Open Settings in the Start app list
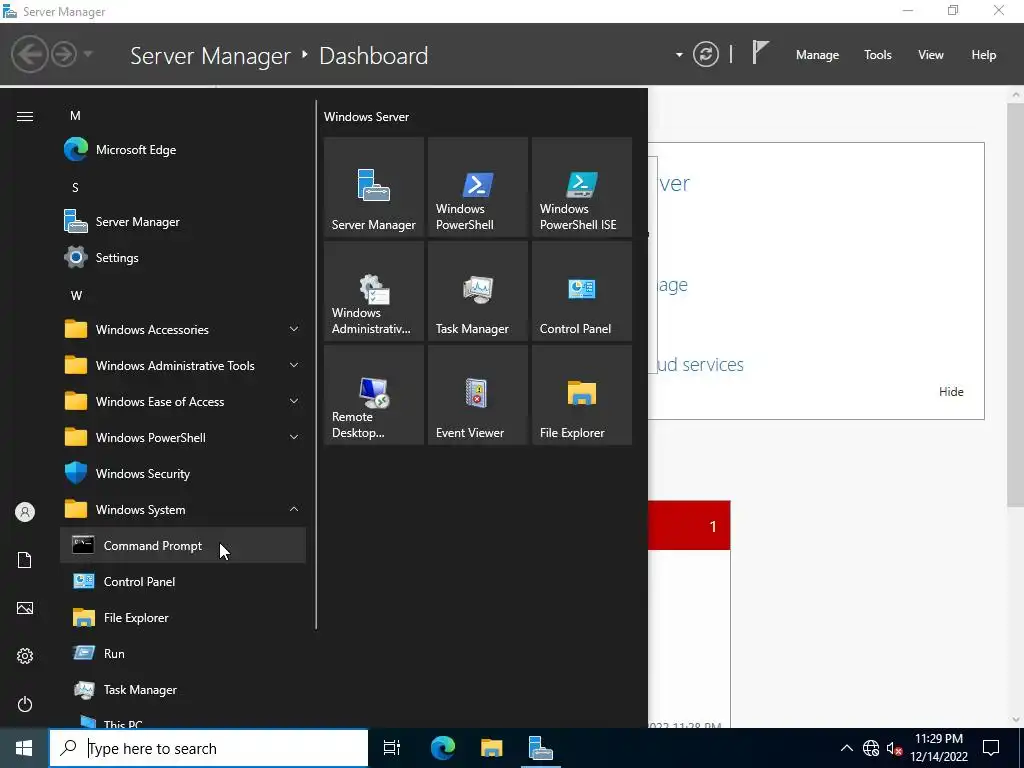 pyautogui.click(x=183, y=257)
